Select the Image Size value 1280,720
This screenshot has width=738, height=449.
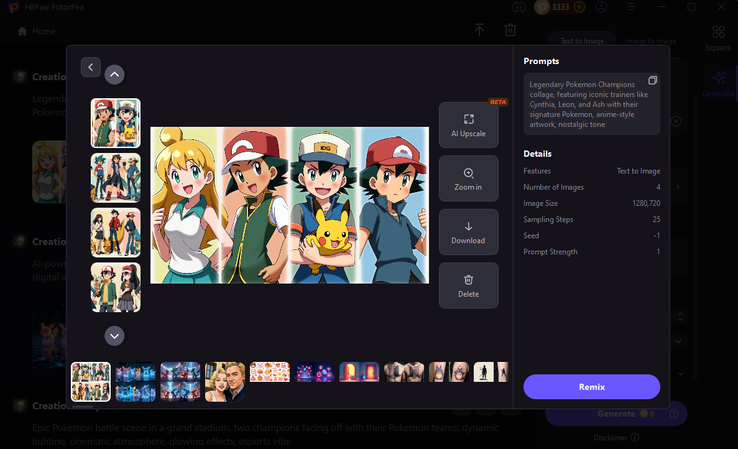tap(646, 203)
